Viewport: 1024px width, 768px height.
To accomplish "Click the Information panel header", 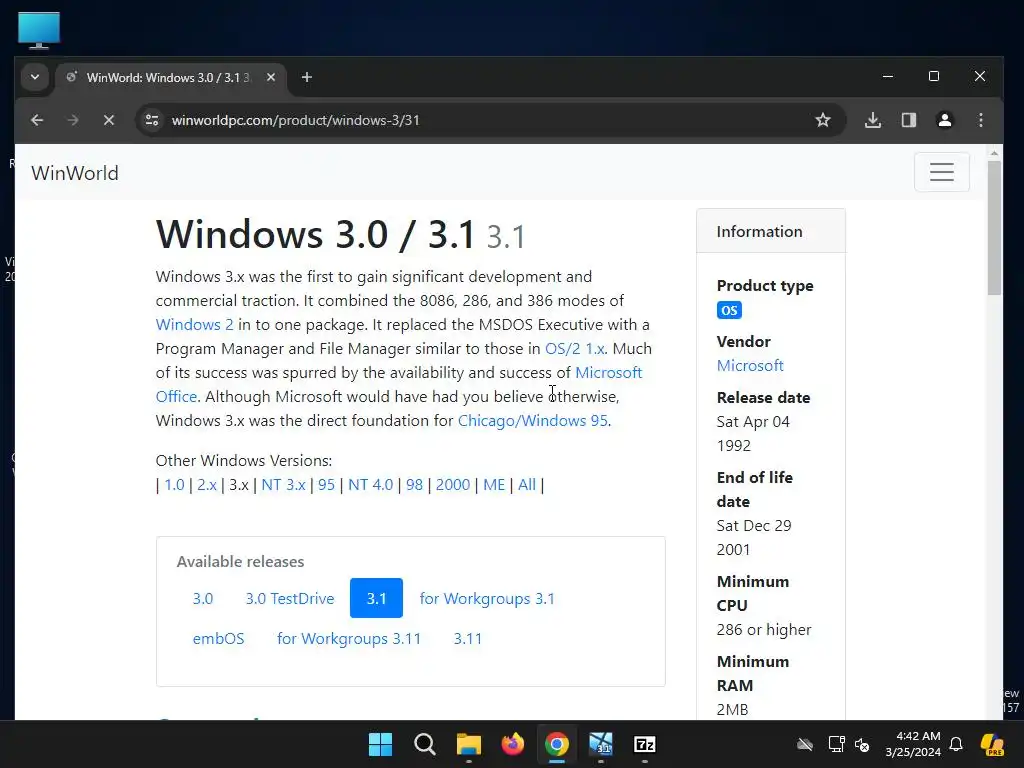I will tap(771, 231).
